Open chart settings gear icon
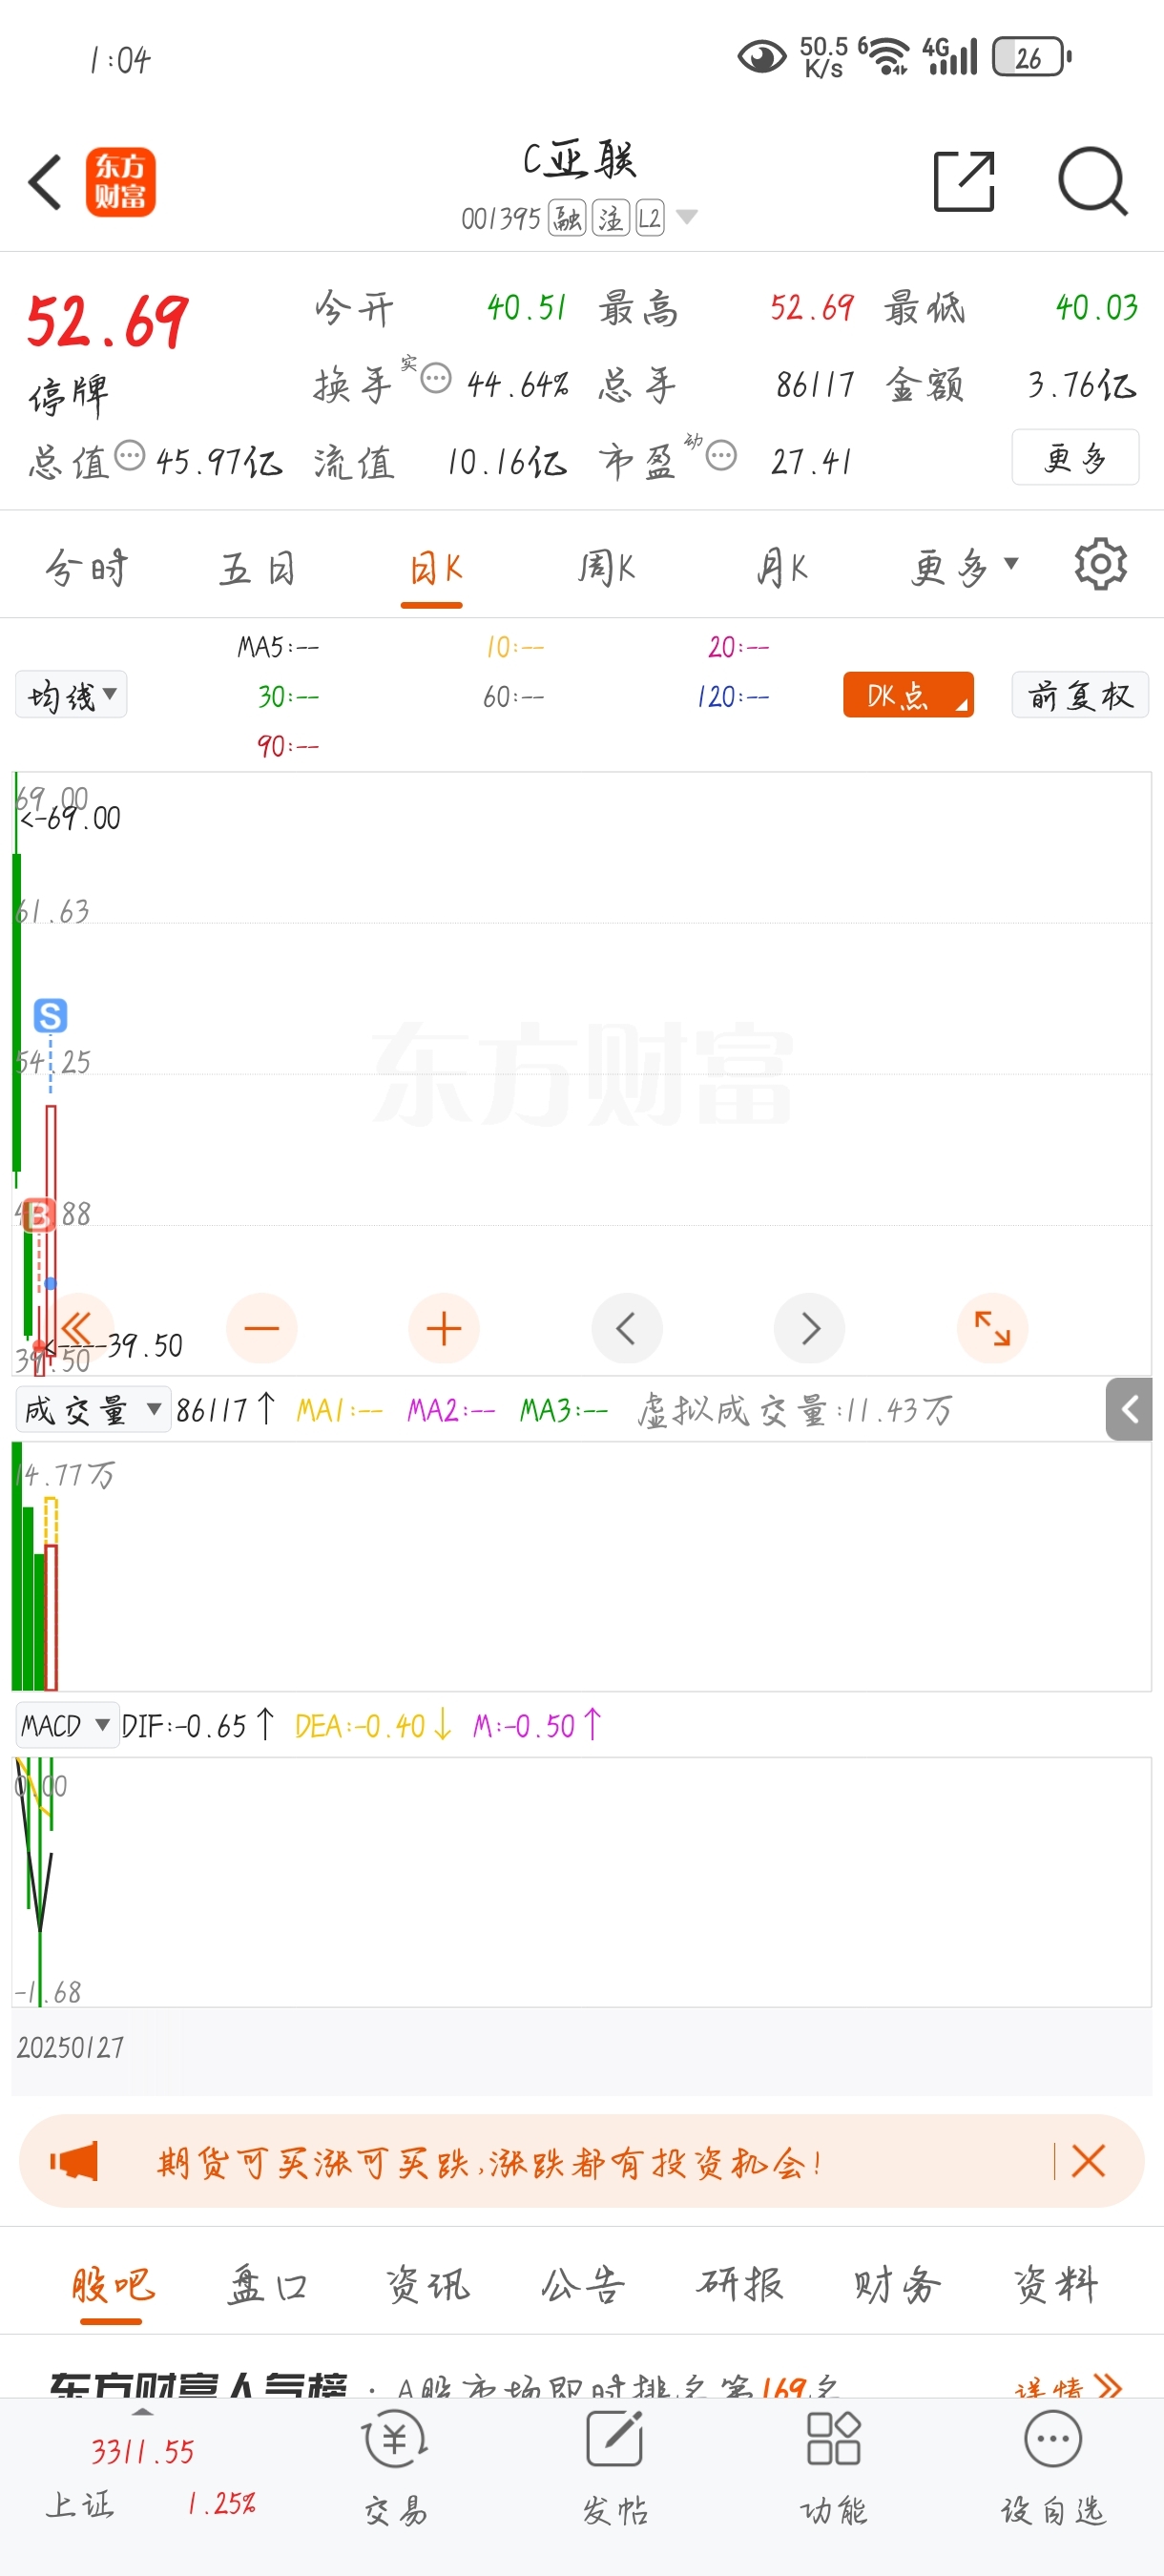 [1100, 565]
